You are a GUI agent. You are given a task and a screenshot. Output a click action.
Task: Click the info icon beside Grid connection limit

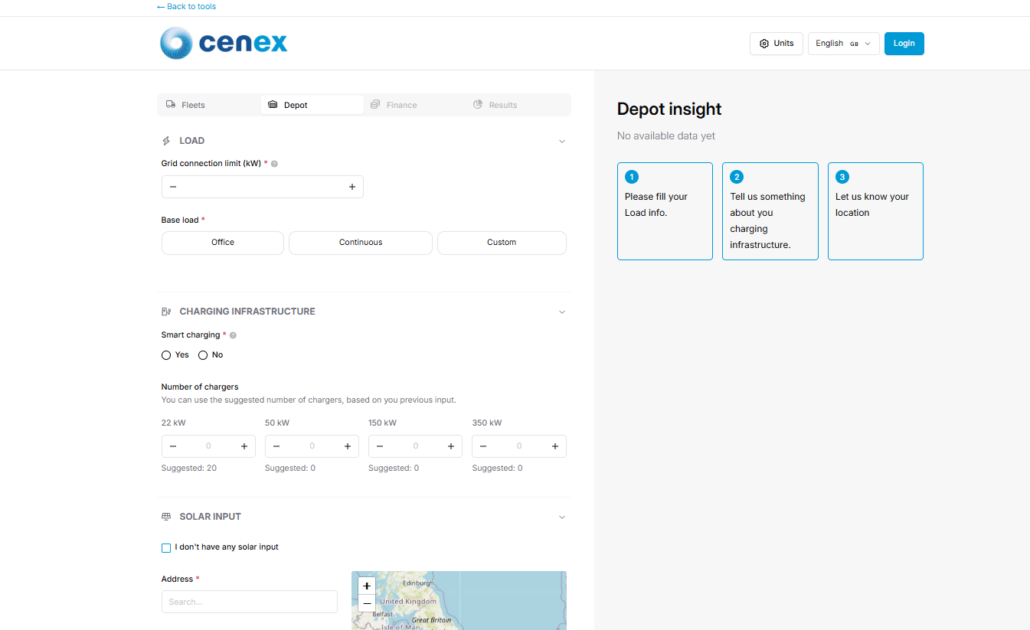[275, 164]
